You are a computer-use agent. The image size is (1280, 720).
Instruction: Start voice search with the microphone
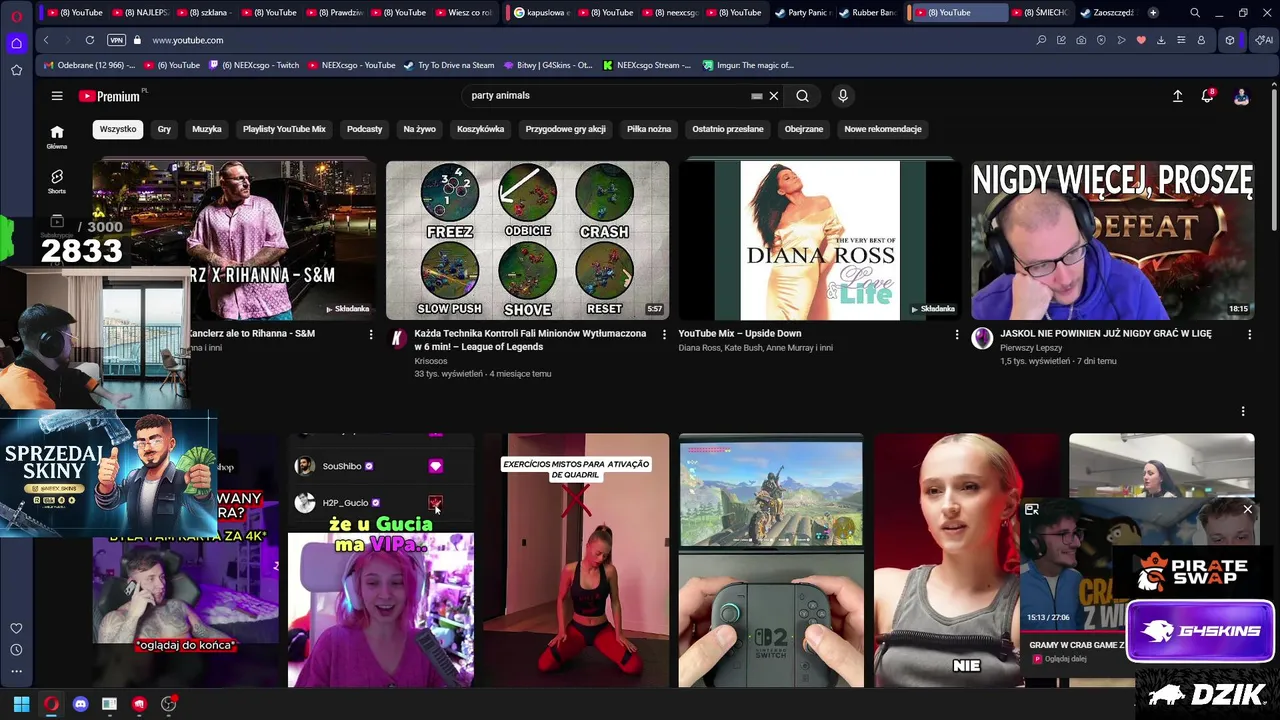tap(843, 96)
